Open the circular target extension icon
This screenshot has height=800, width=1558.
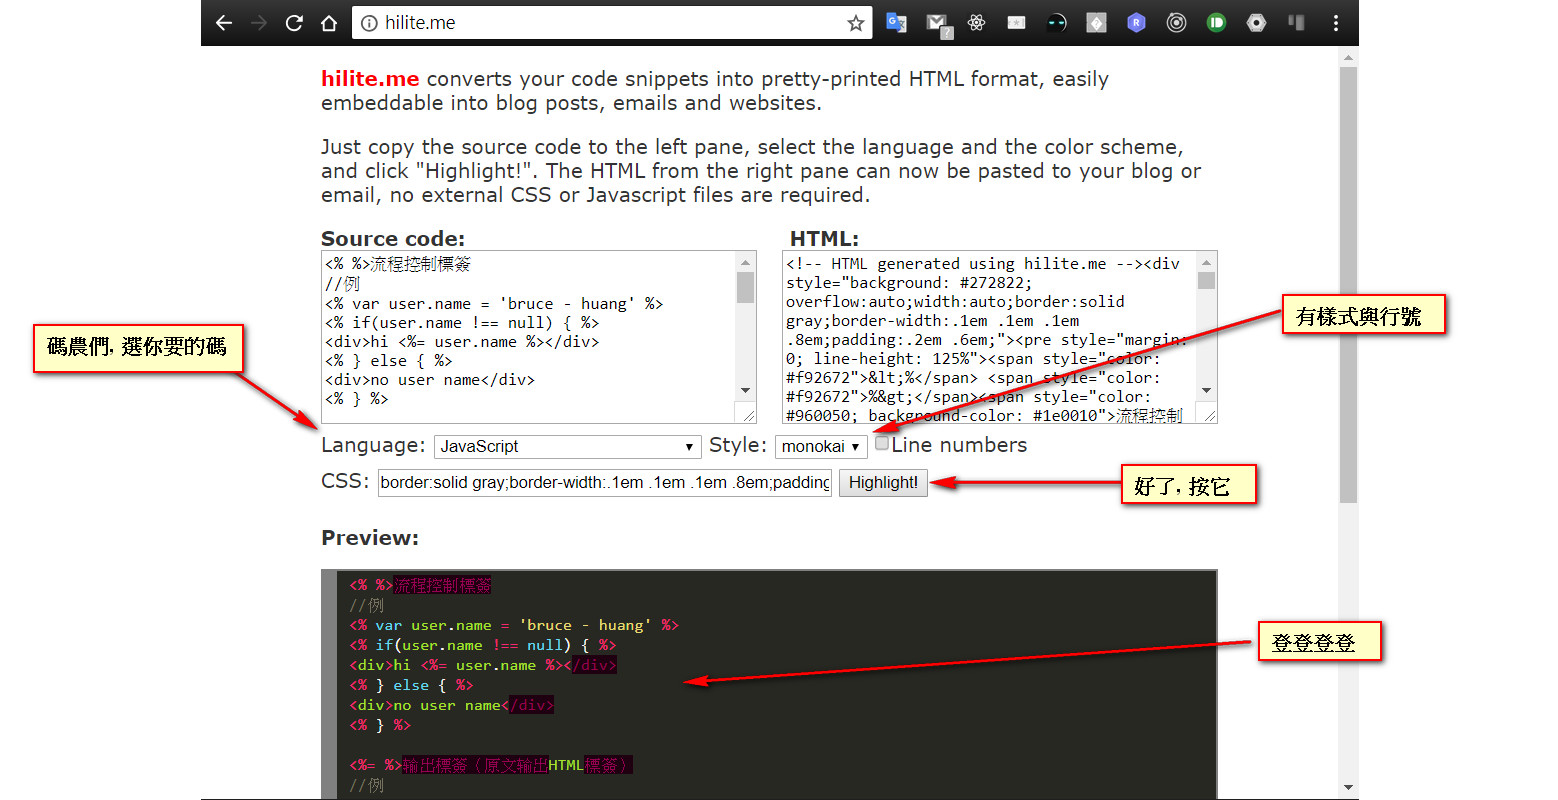tap(1177, 23)
